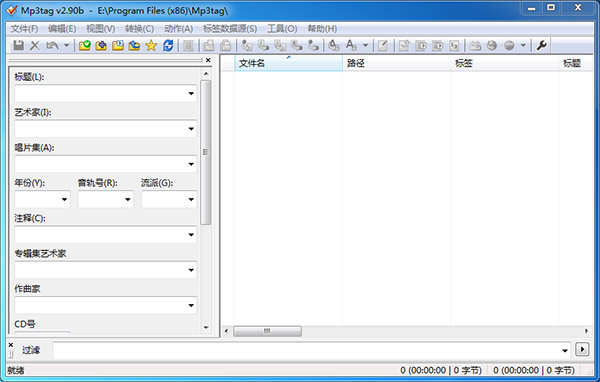Expand the 年份(Y) dropdown

click(x=64, y=199)
